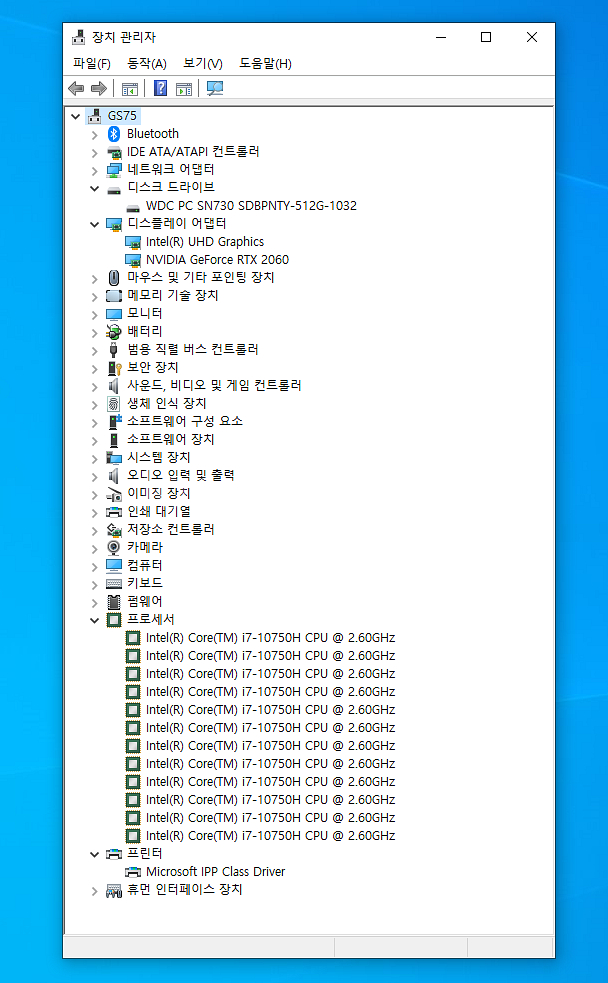Image resolution: width=608 pixels, height=983 pixels.
Task: Click the 저장소 컨트롤러 icon
Action: (113, 530)
